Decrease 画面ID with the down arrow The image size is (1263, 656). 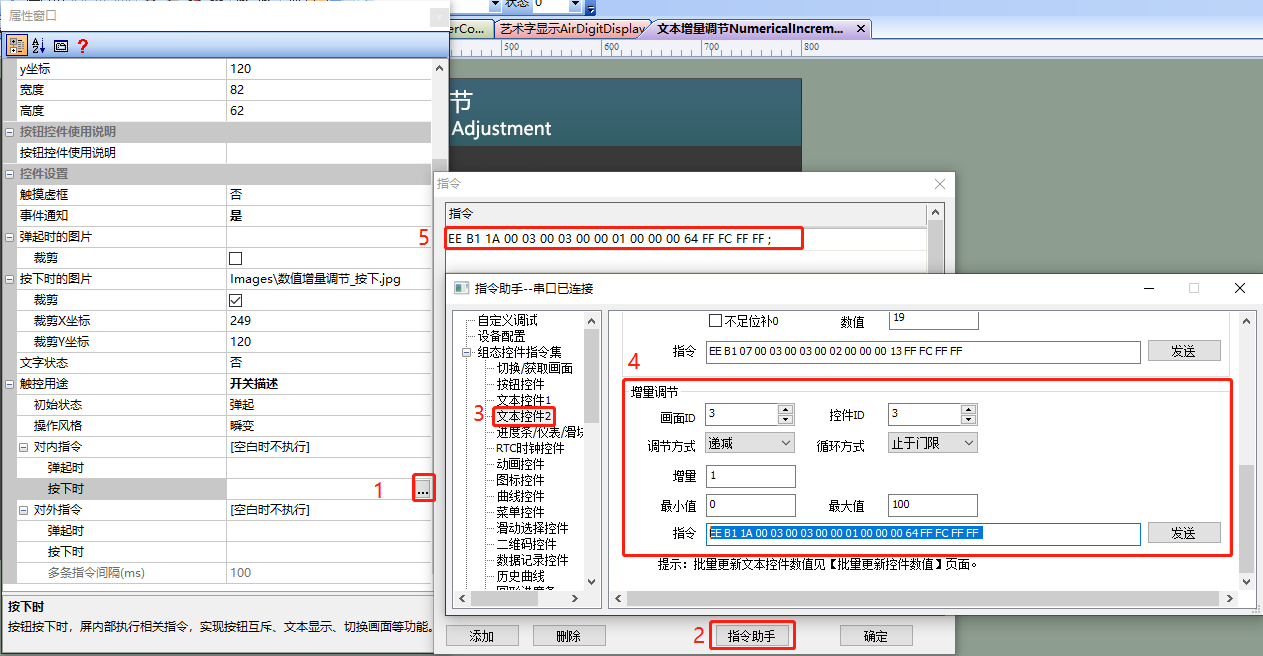pyautogui.click(x=786, y=419)
